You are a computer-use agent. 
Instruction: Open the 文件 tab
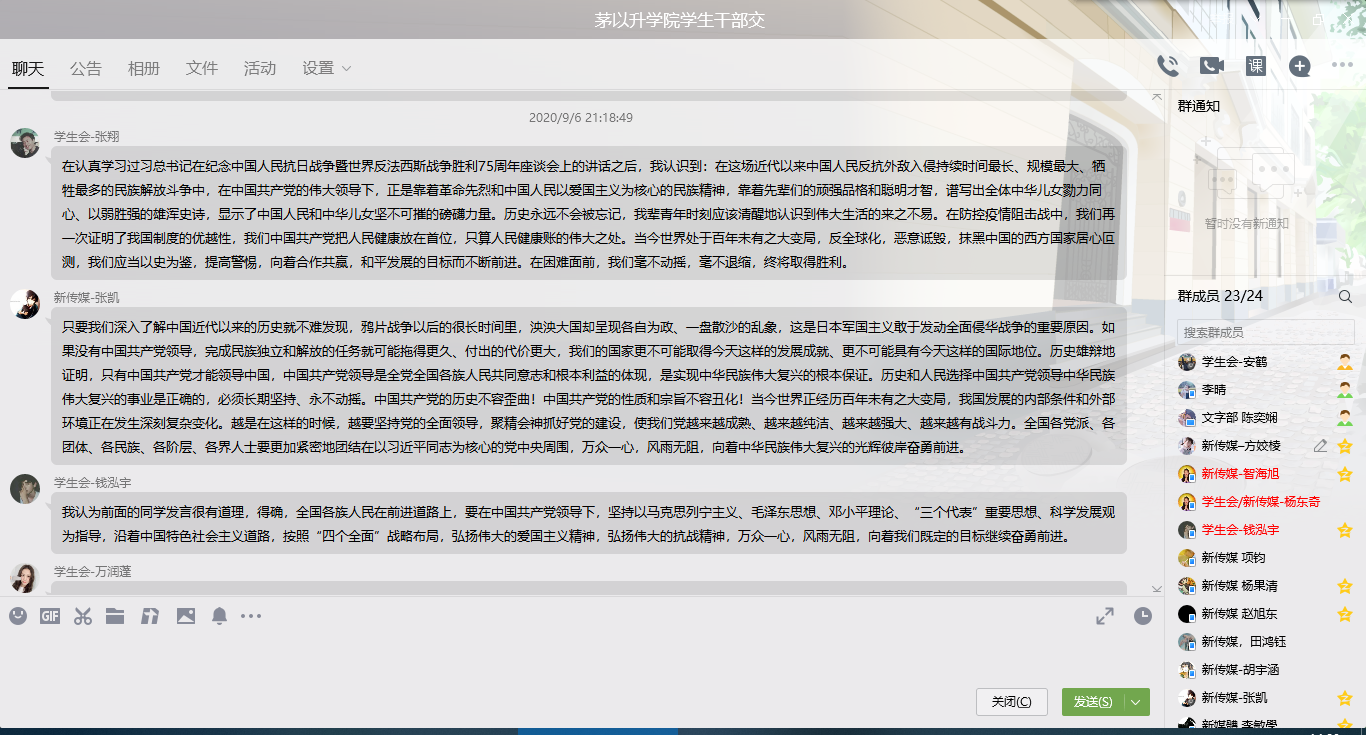[202, 68]
